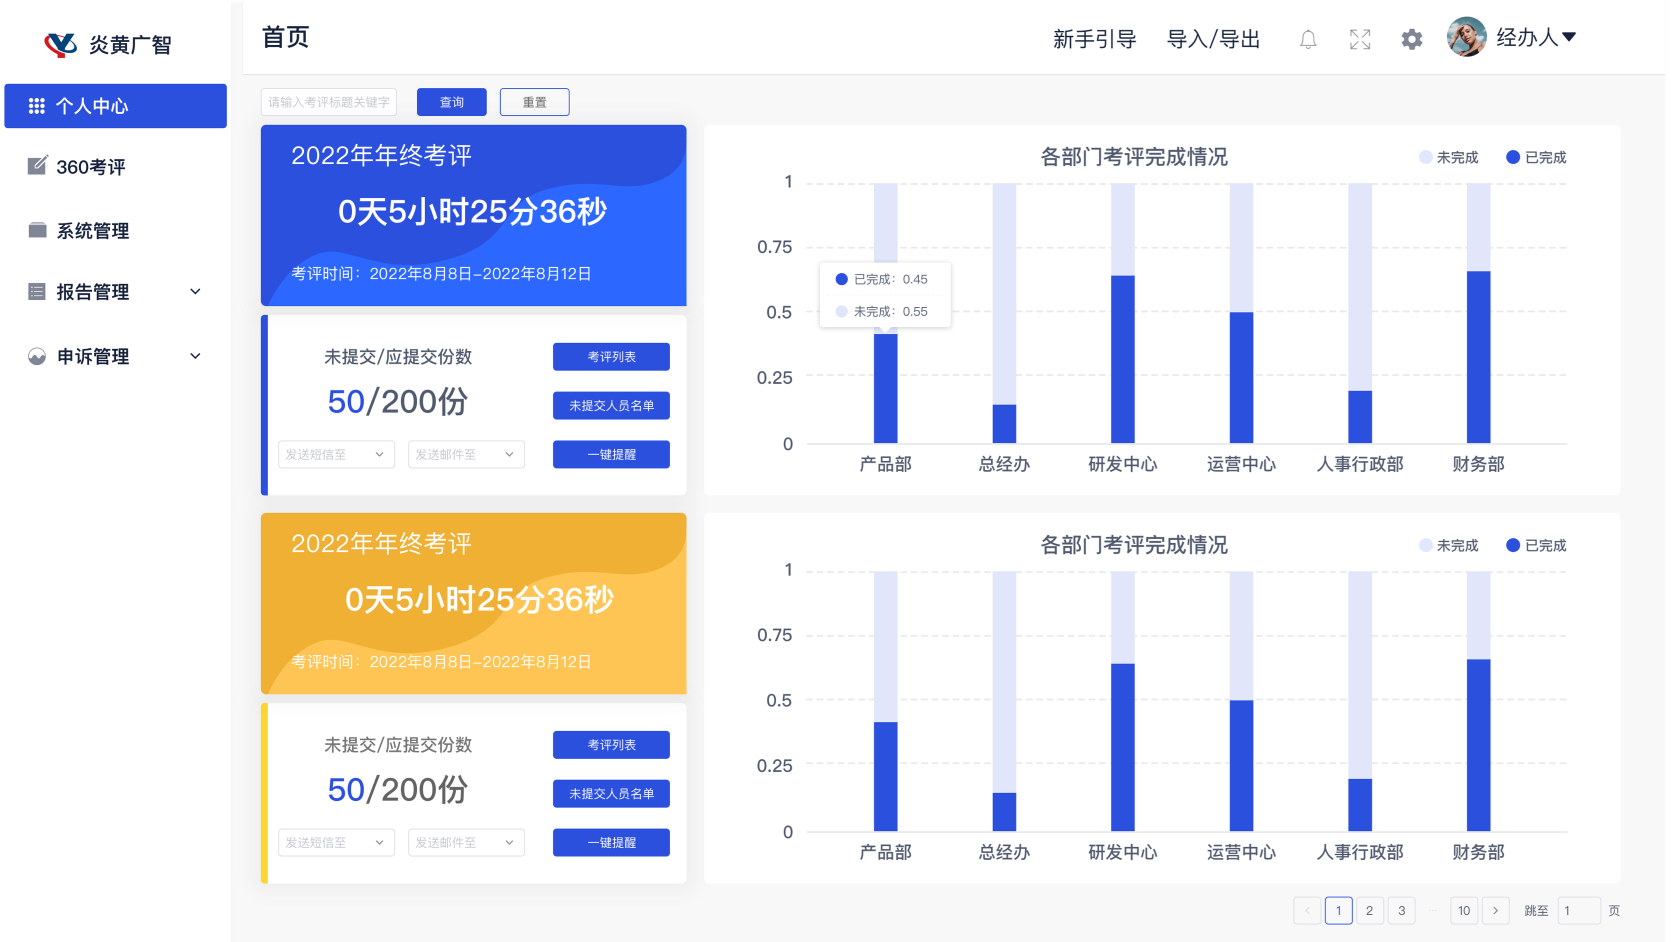Open 新手引导 in the top bar
Image resolution: width=1675 pixels, height=942 pixels.
tap(1094, 39)
